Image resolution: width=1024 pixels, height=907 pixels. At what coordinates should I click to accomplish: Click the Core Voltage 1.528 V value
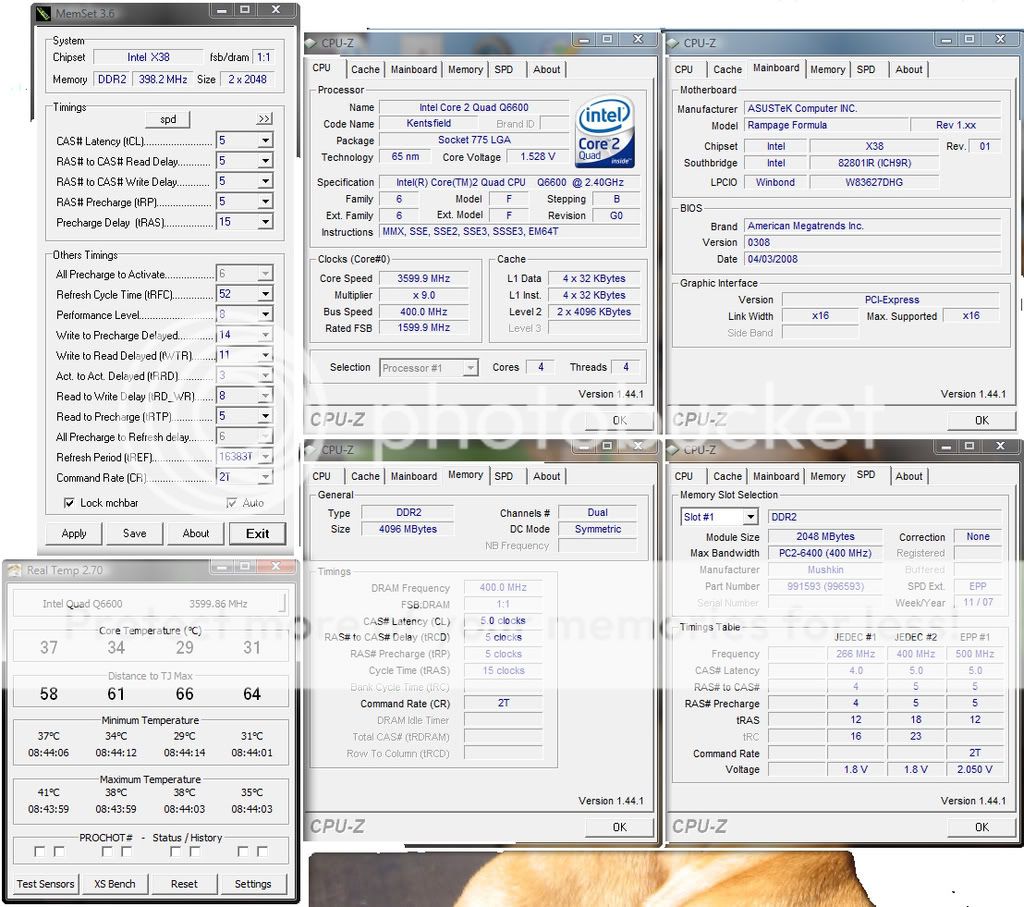point(537,157)
